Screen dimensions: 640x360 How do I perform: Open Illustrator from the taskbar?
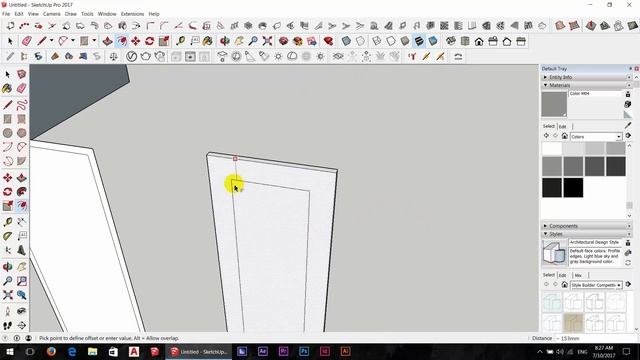coord(345,351)
